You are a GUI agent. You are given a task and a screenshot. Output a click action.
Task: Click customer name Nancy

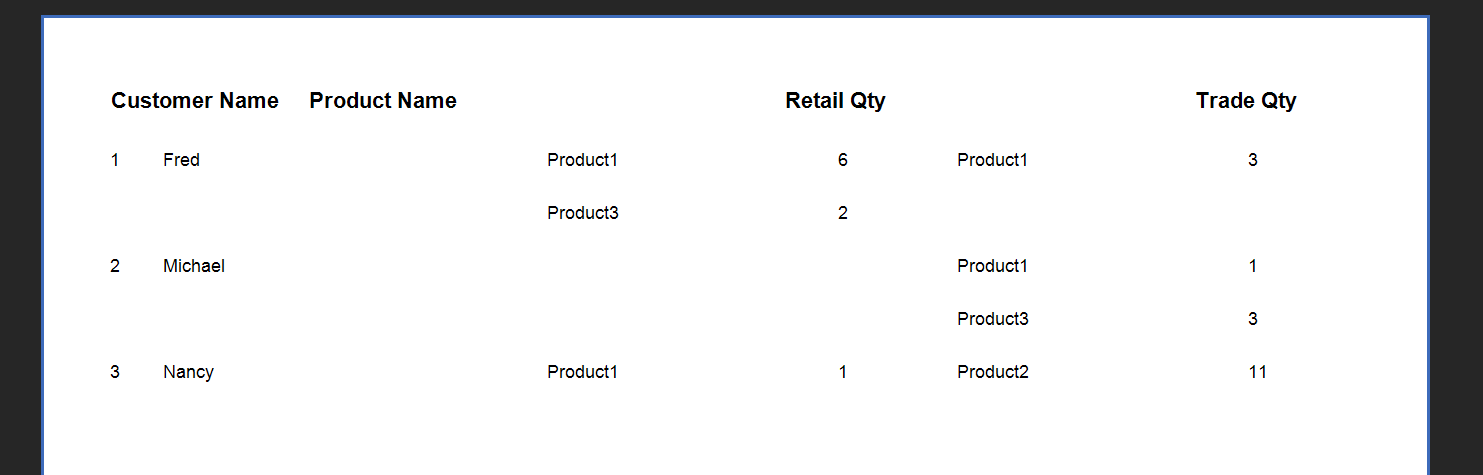click(x=188, y=372)
